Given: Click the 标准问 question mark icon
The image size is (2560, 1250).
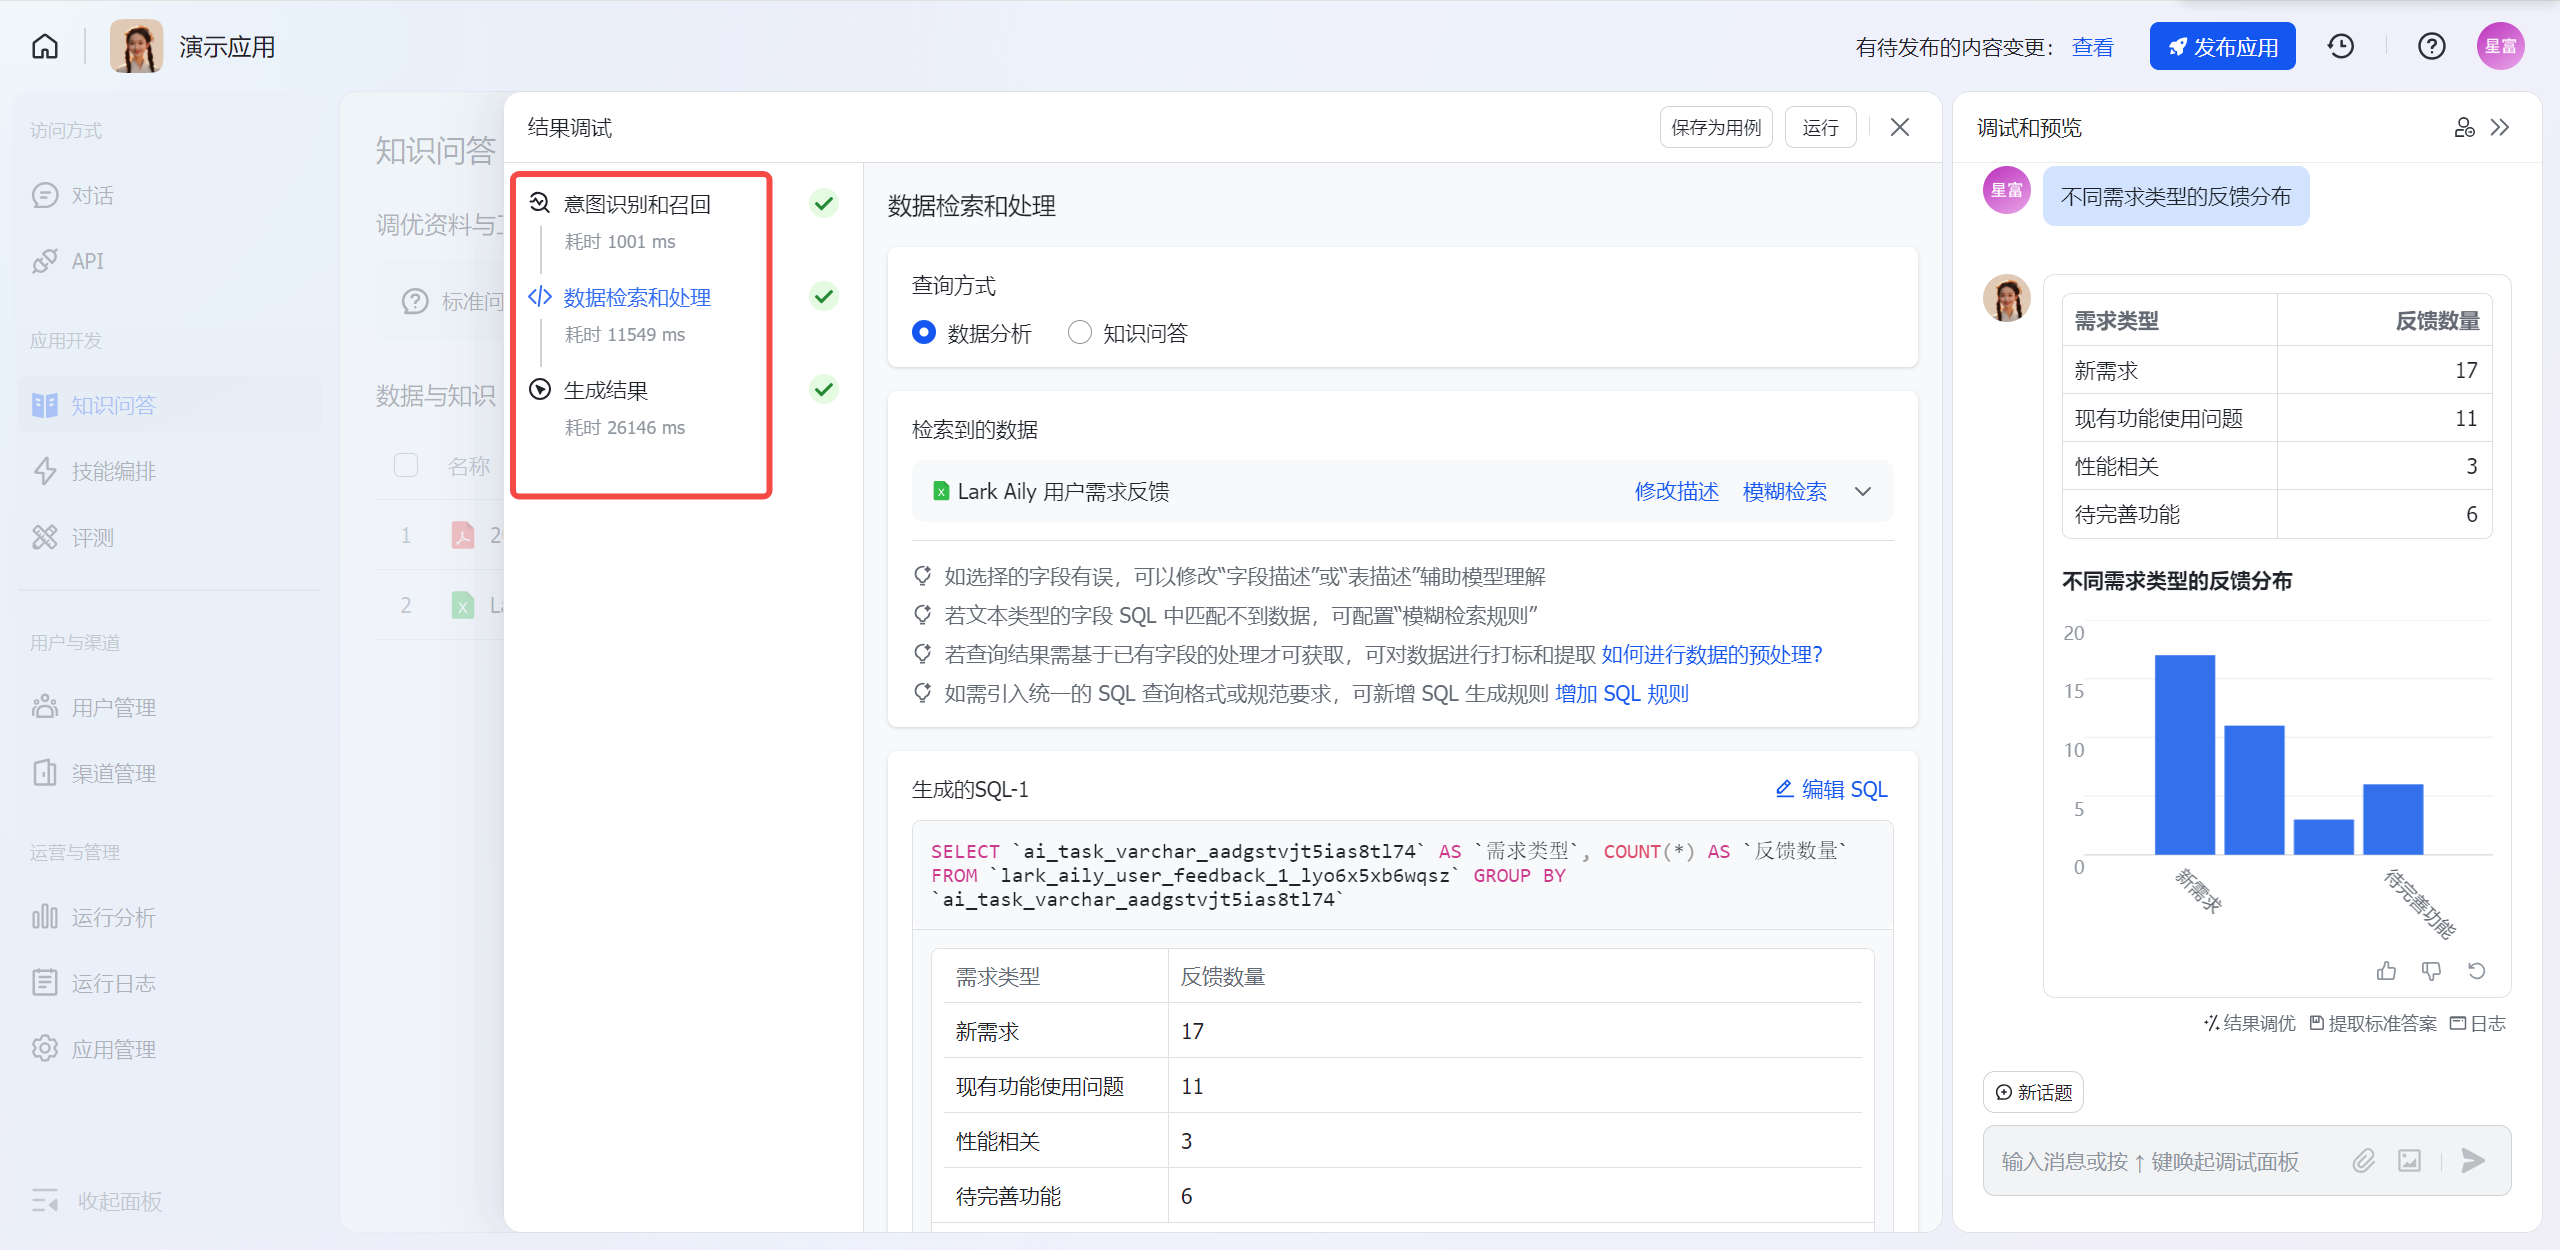Looking at the screenshot, I should click(415, 302).
